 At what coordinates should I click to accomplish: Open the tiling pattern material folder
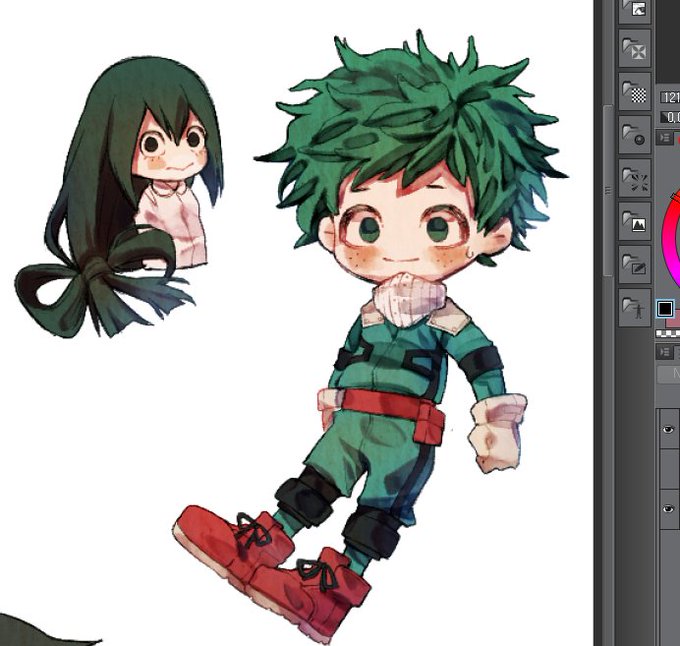click(634, 48)
